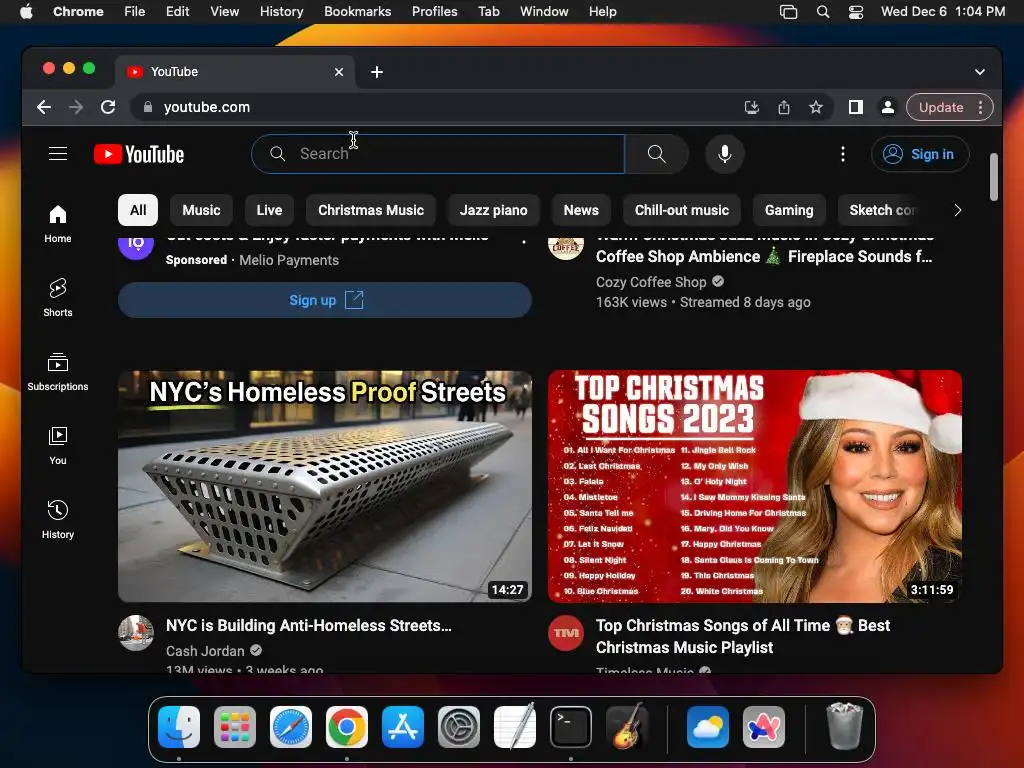Open Top Christmas Songs of All Time title
The width and height of the screenshot is (1024, 768).
[743, 637]
